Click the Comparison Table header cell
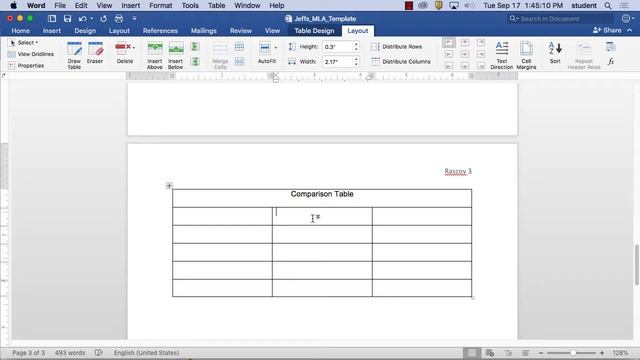 coord(322,198)
